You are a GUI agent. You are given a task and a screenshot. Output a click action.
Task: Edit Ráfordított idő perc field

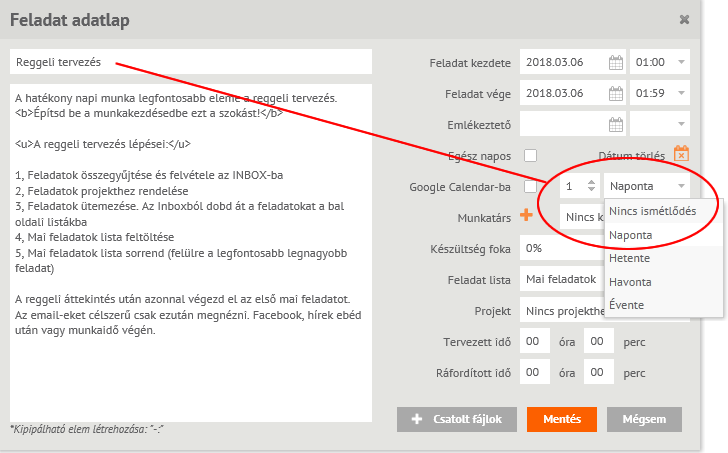(599, 372)
